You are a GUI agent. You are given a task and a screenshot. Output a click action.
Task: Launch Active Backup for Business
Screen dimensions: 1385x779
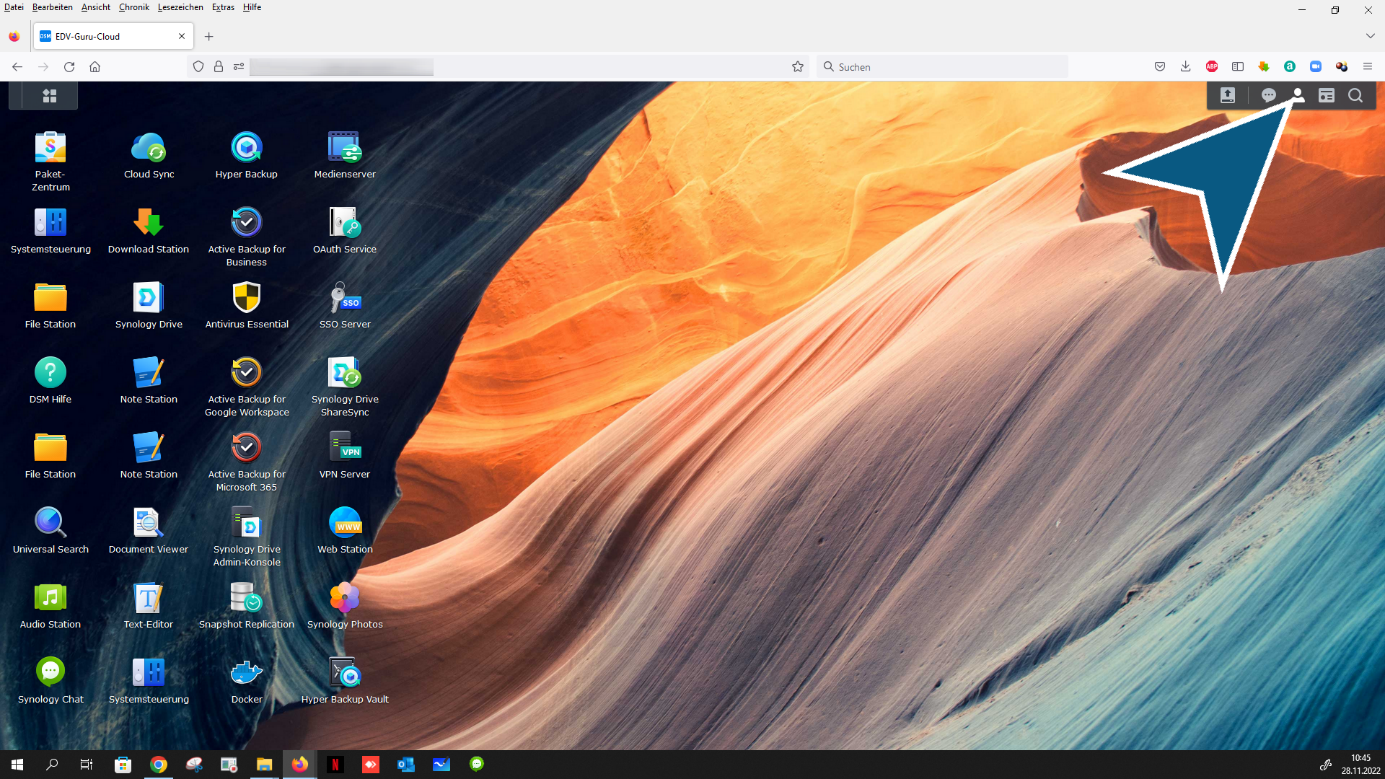point(246,223)
